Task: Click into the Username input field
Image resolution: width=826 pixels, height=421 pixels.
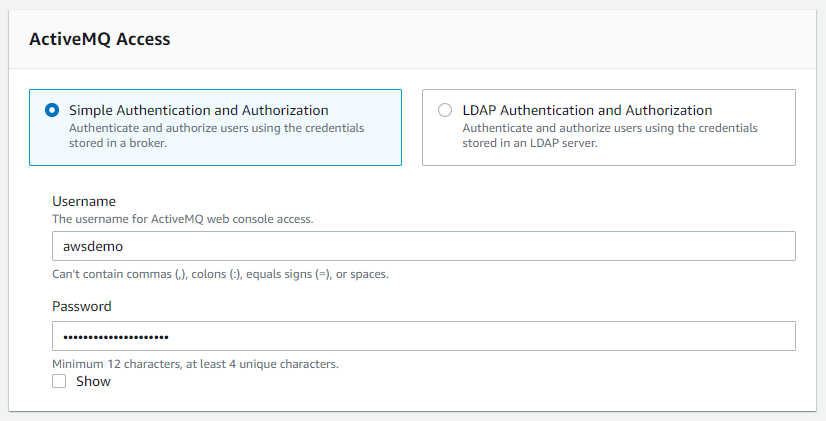Action: pyautogui.click(x=423, y=246)
